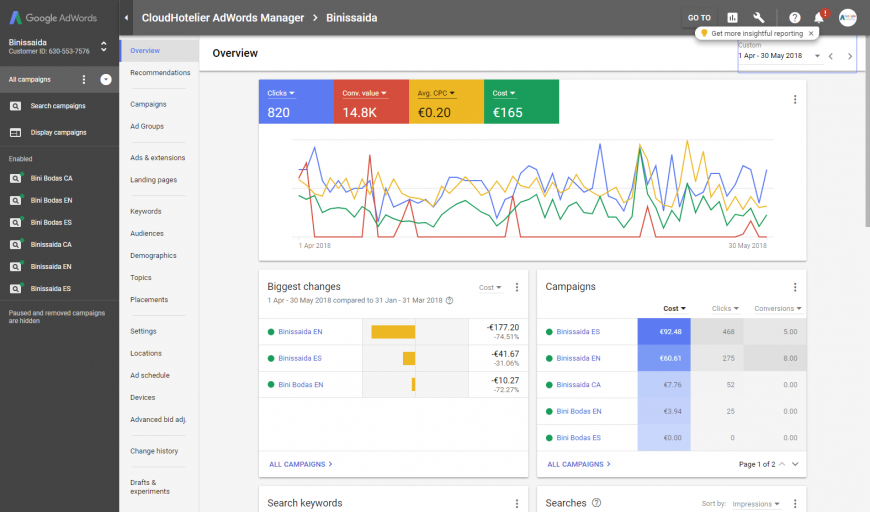Click the page vertical scrollbar
This screenshot has width=870, height=512.
click(x=867, y=133)
